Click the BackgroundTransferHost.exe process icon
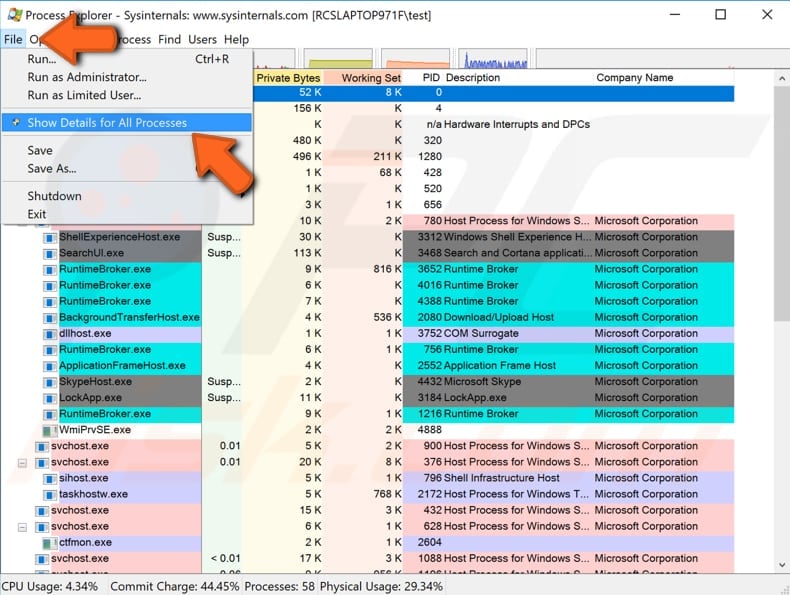The width and height of the screenshot is (790, 595). pos(49,318)
